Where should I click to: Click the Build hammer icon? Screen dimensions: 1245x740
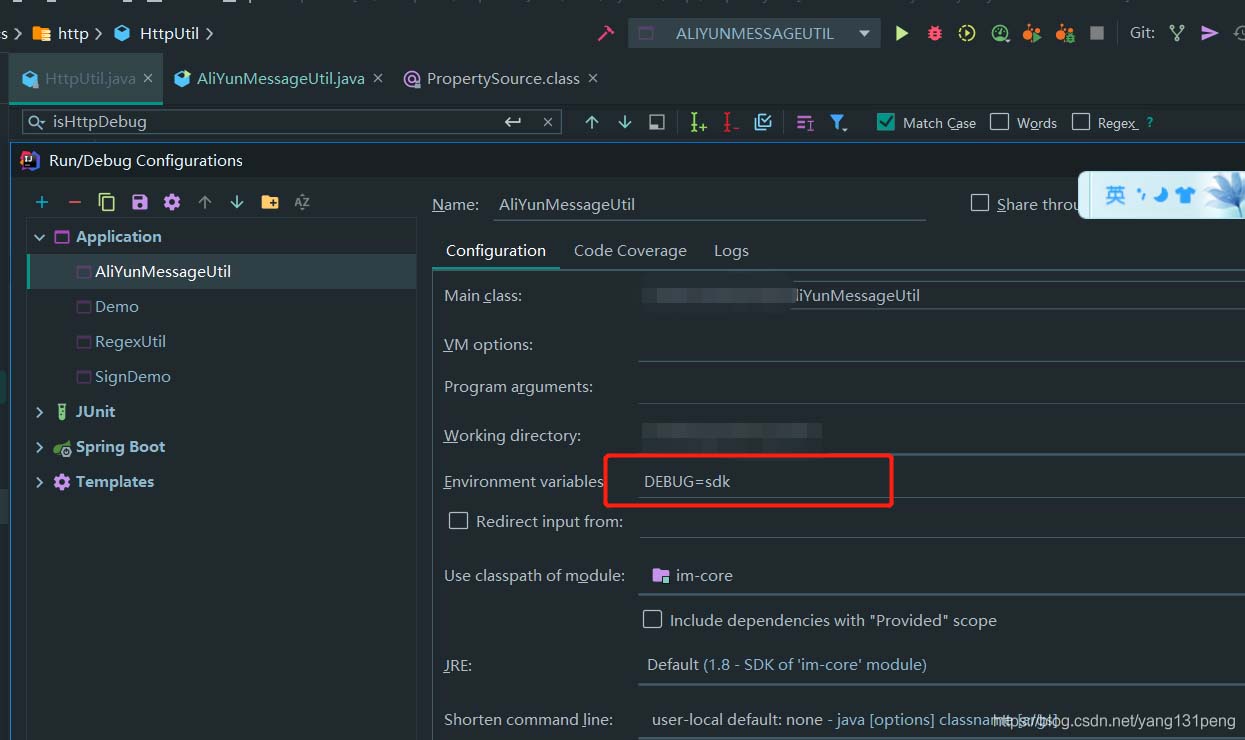coord(605,33)
